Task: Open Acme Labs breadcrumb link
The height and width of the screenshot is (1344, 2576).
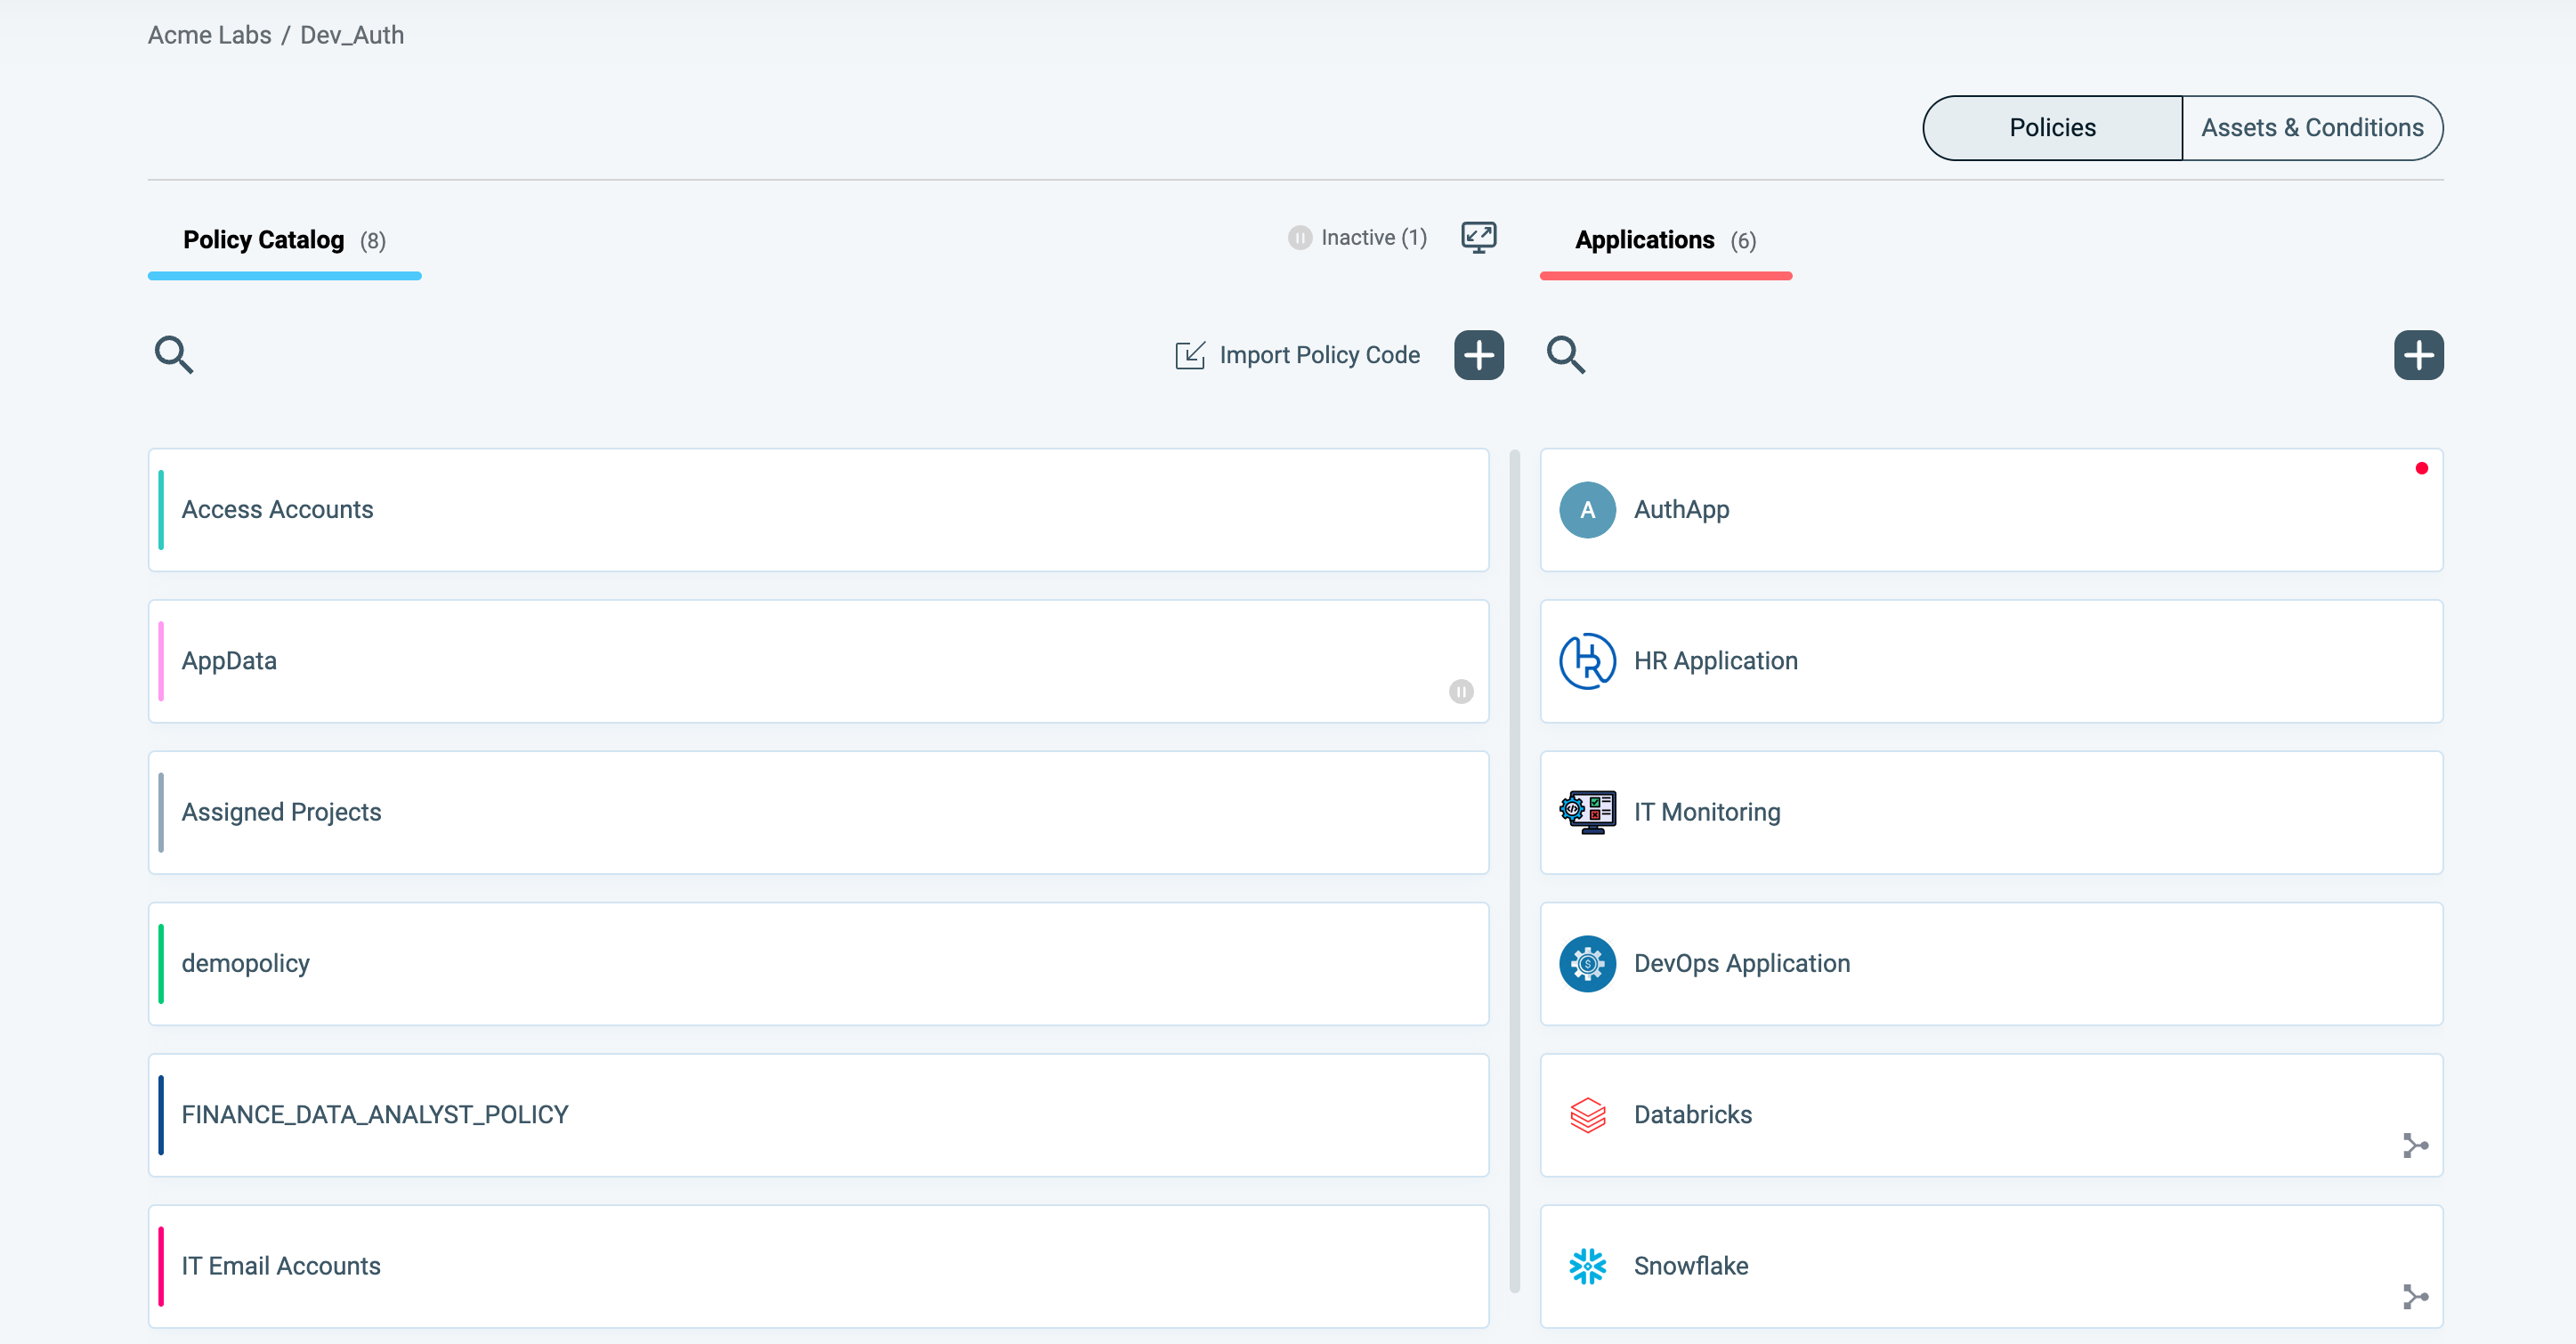Action: (x=209, y=35)
